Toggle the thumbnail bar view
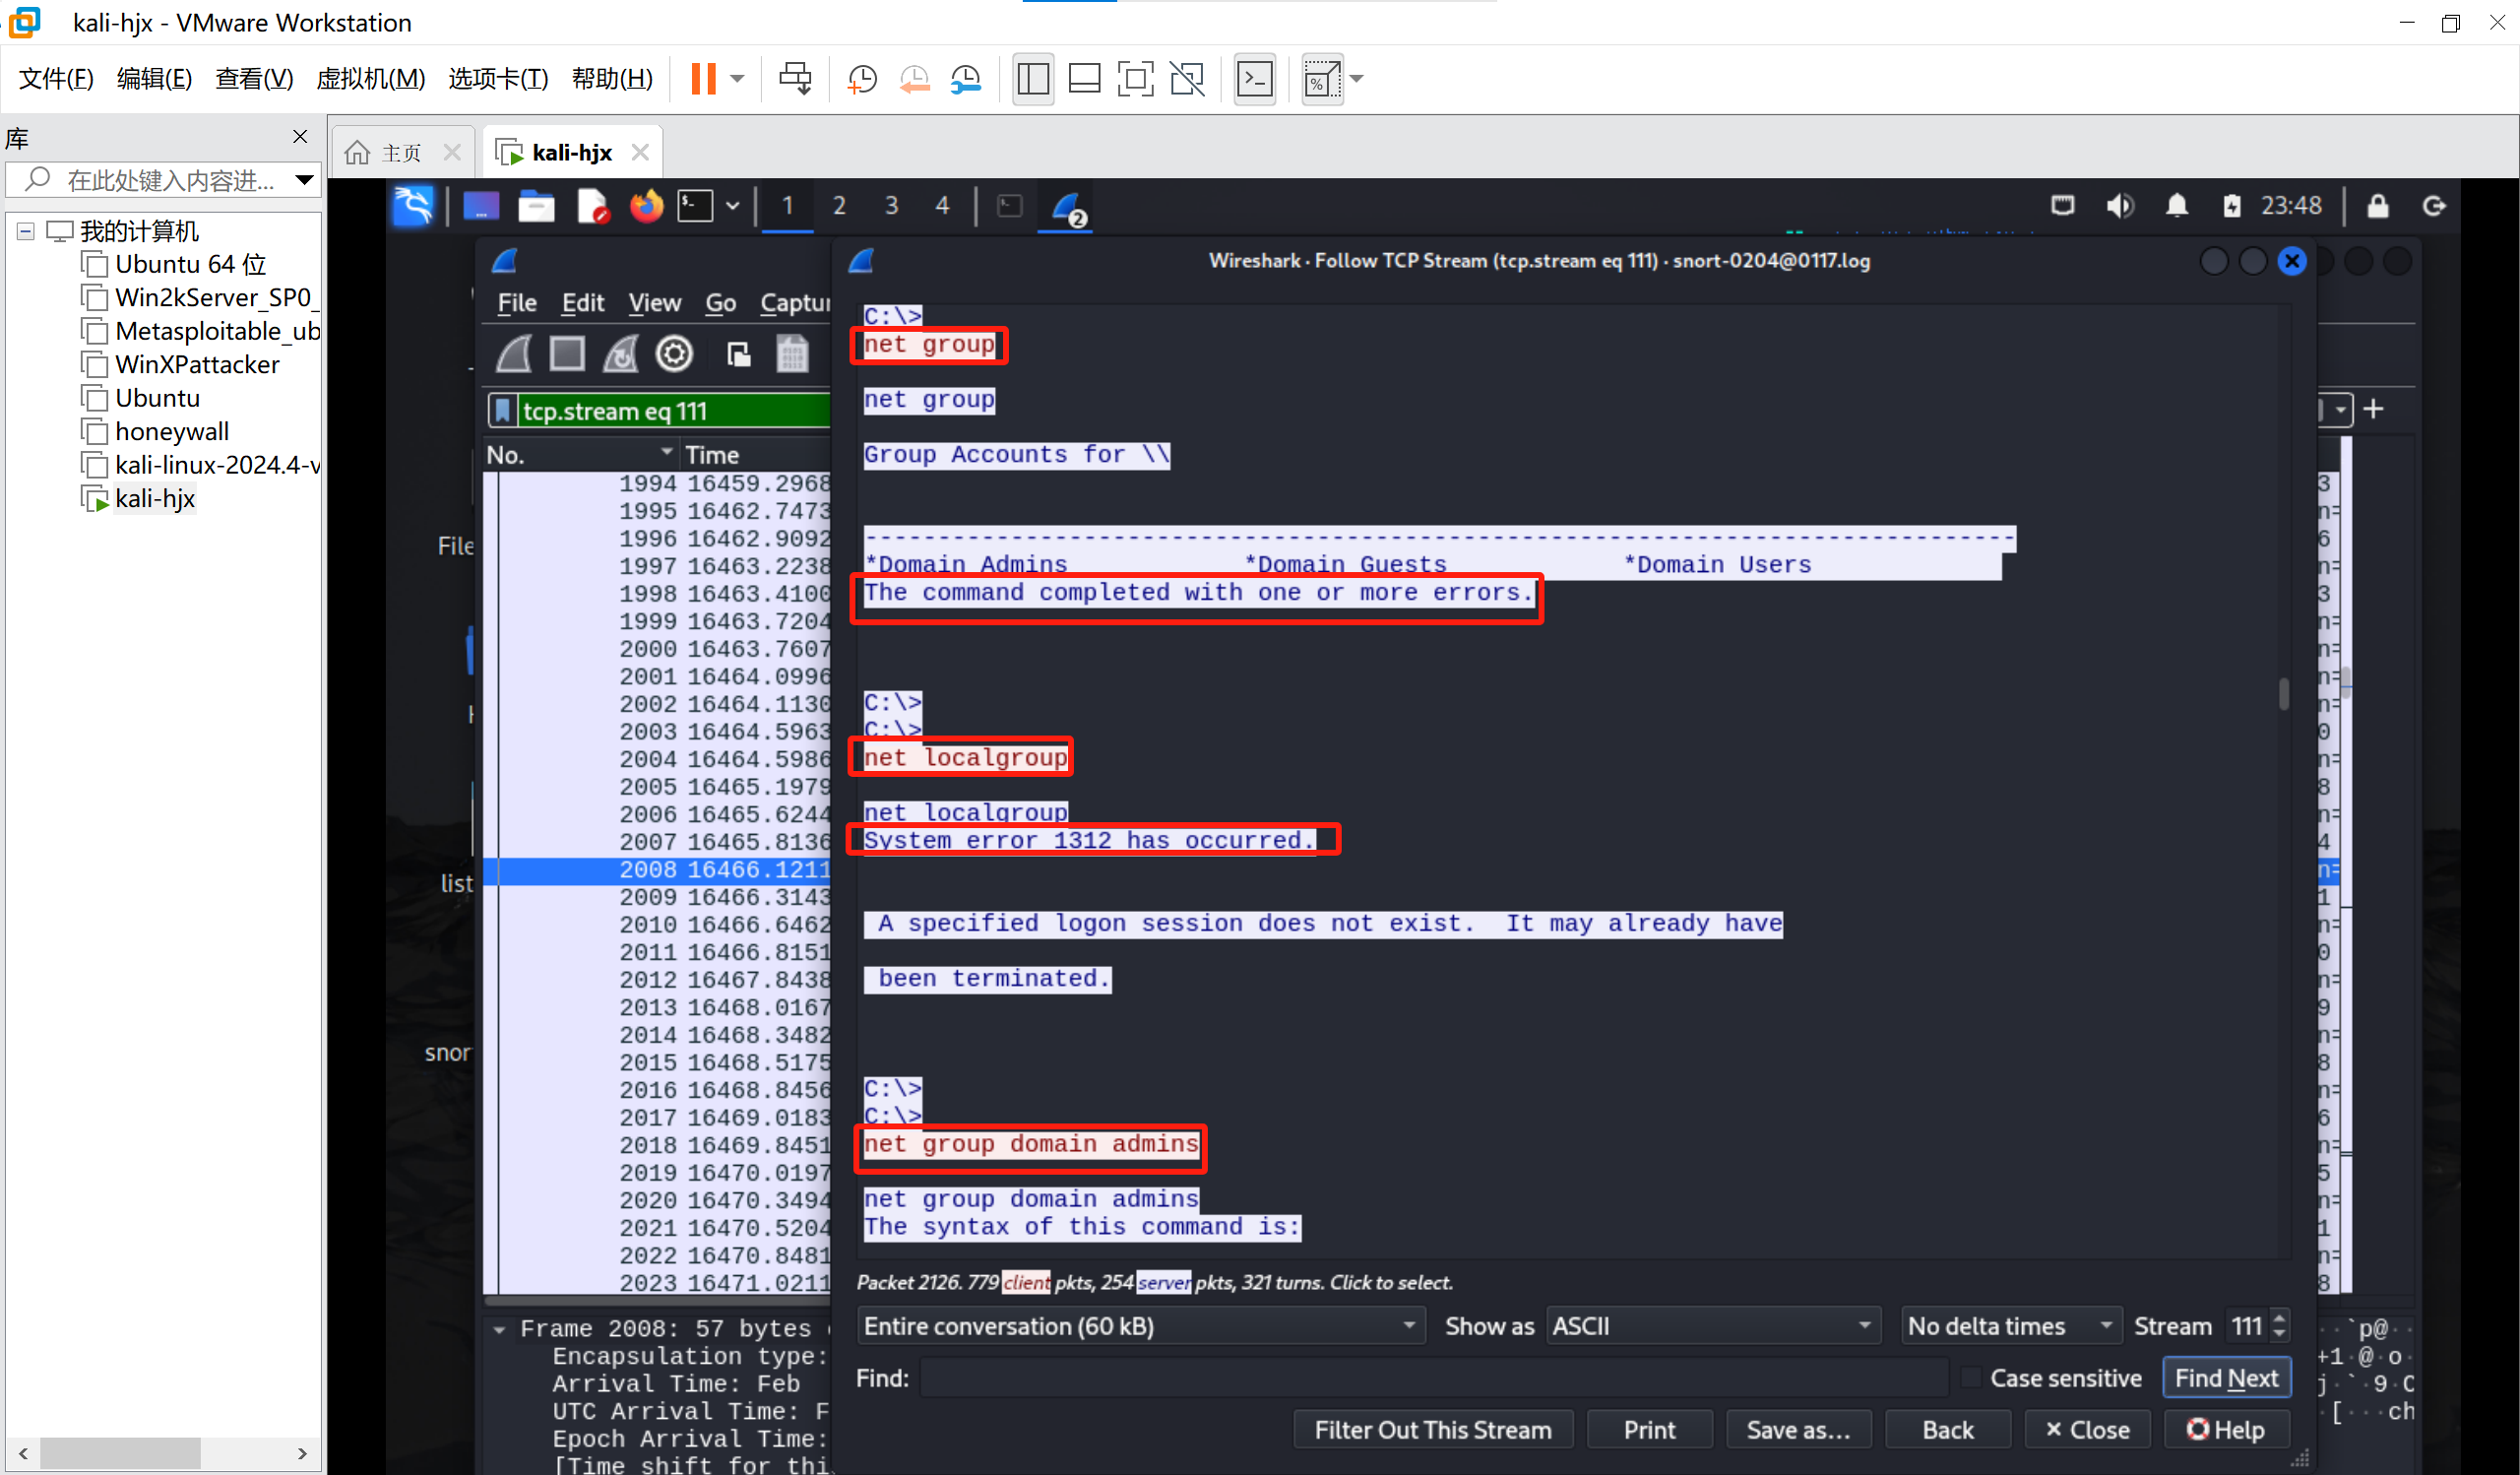2520x1475 pixels. click(1084, 78)
